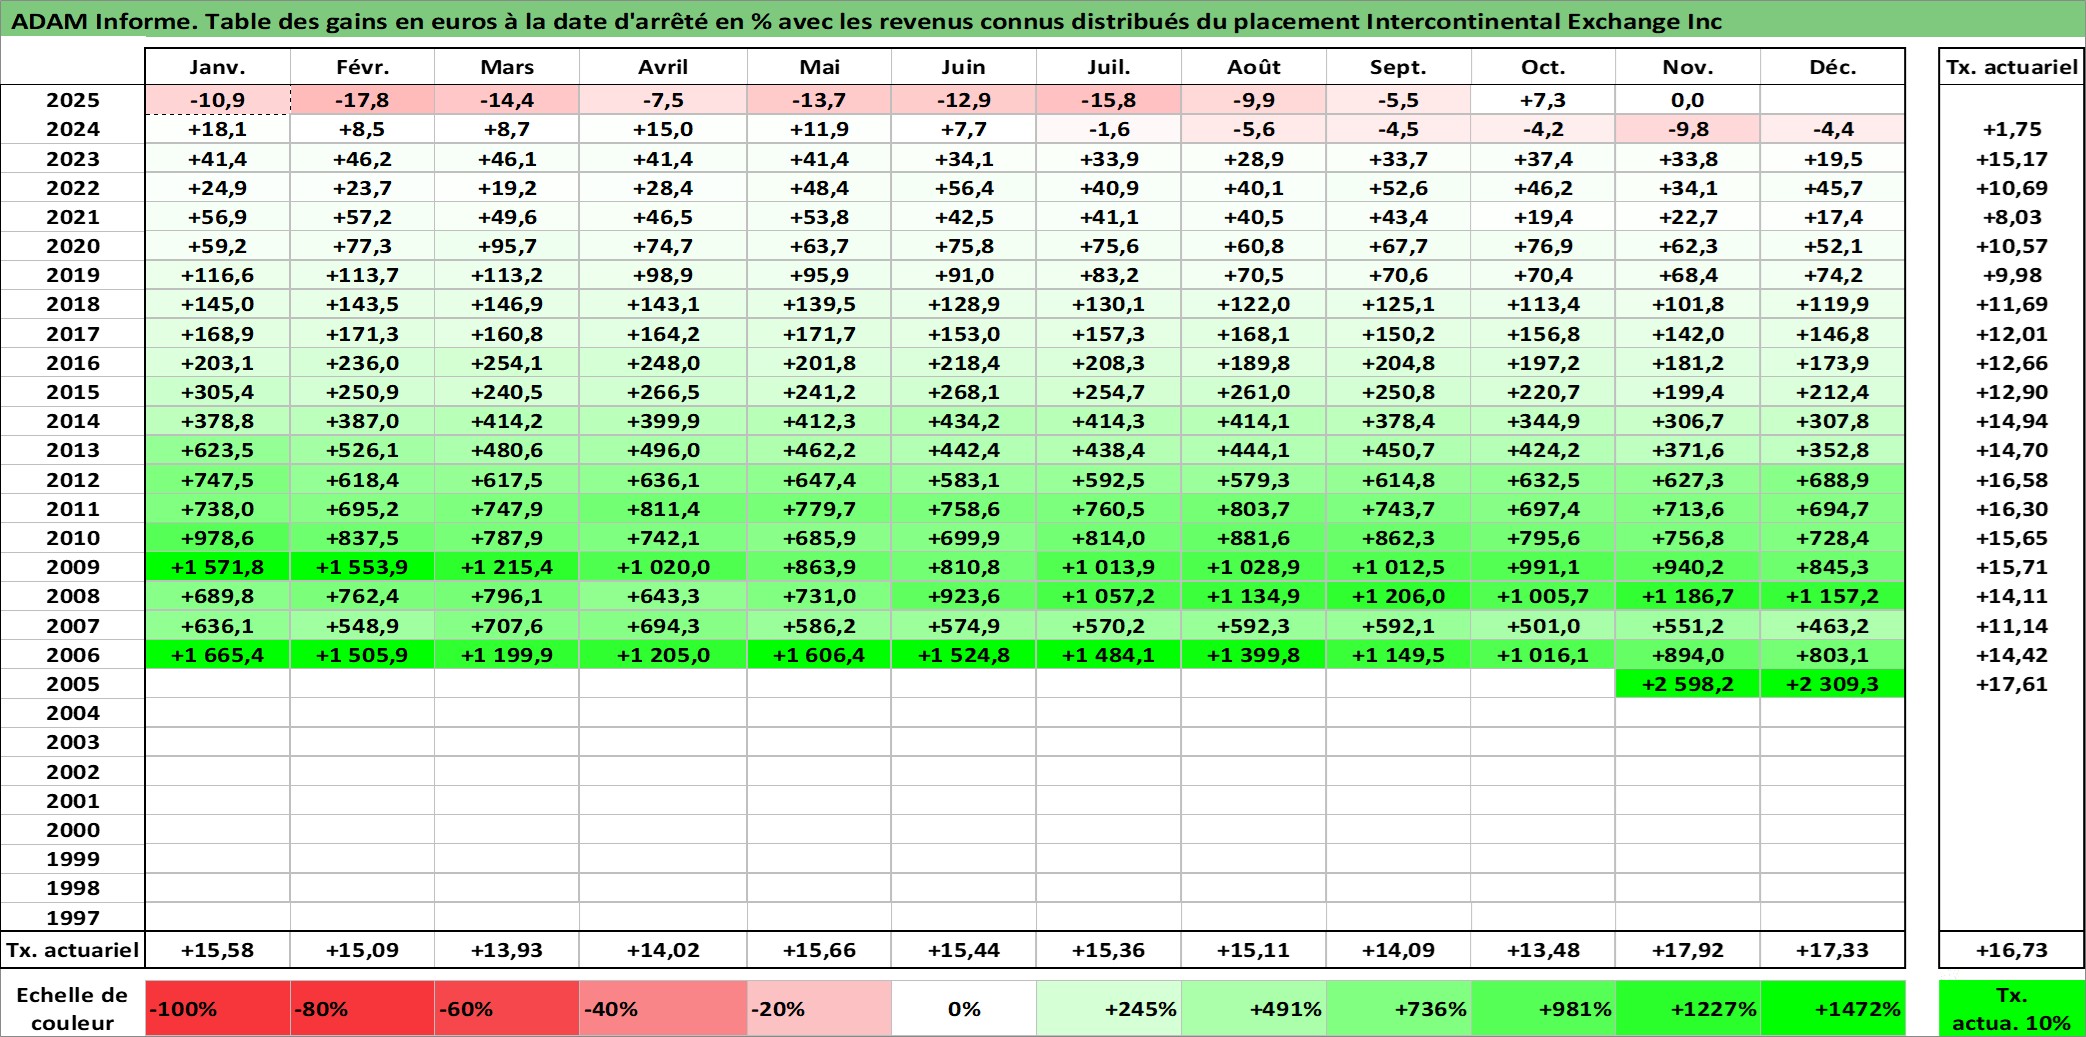Viewport: 2086px width, 1037px height.
Task: Select cell +623,5 for January 2013
Action: (x=218, y=450)
